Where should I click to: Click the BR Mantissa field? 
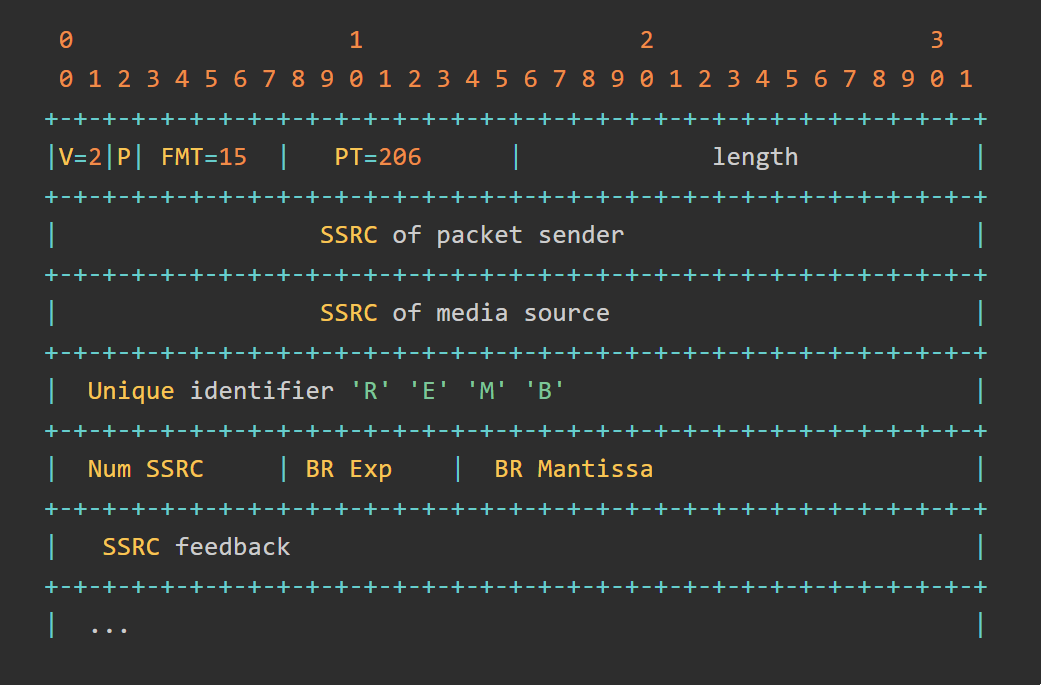(x=574, y=469)
